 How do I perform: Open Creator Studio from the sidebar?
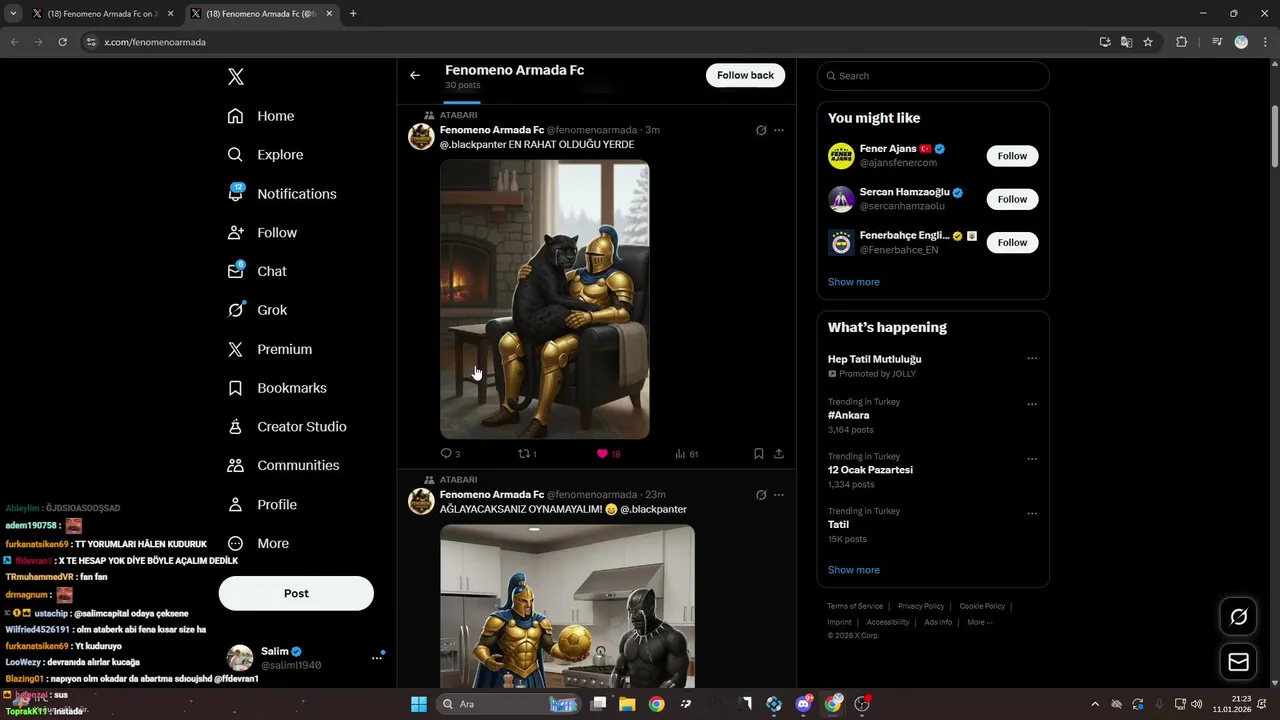[287, 426]
